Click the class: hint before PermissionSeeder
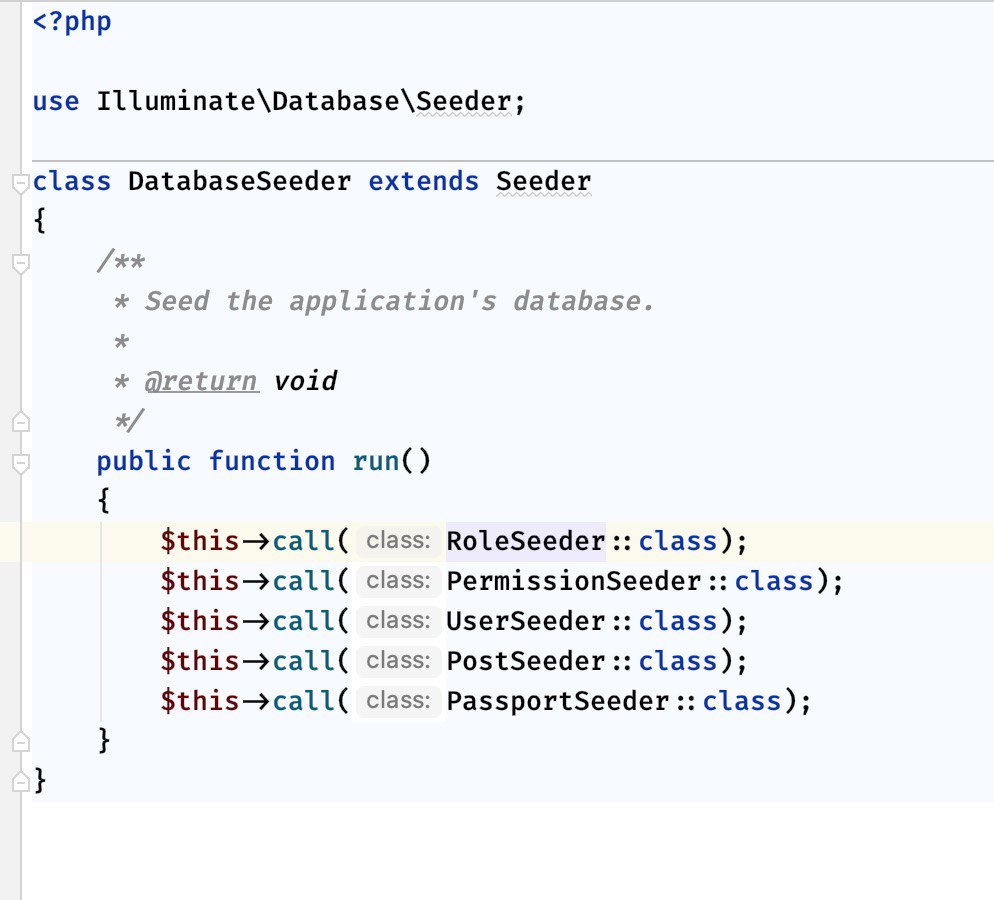Image resolution: width=994 pixels, height=900 pixels. click(398, 581)
